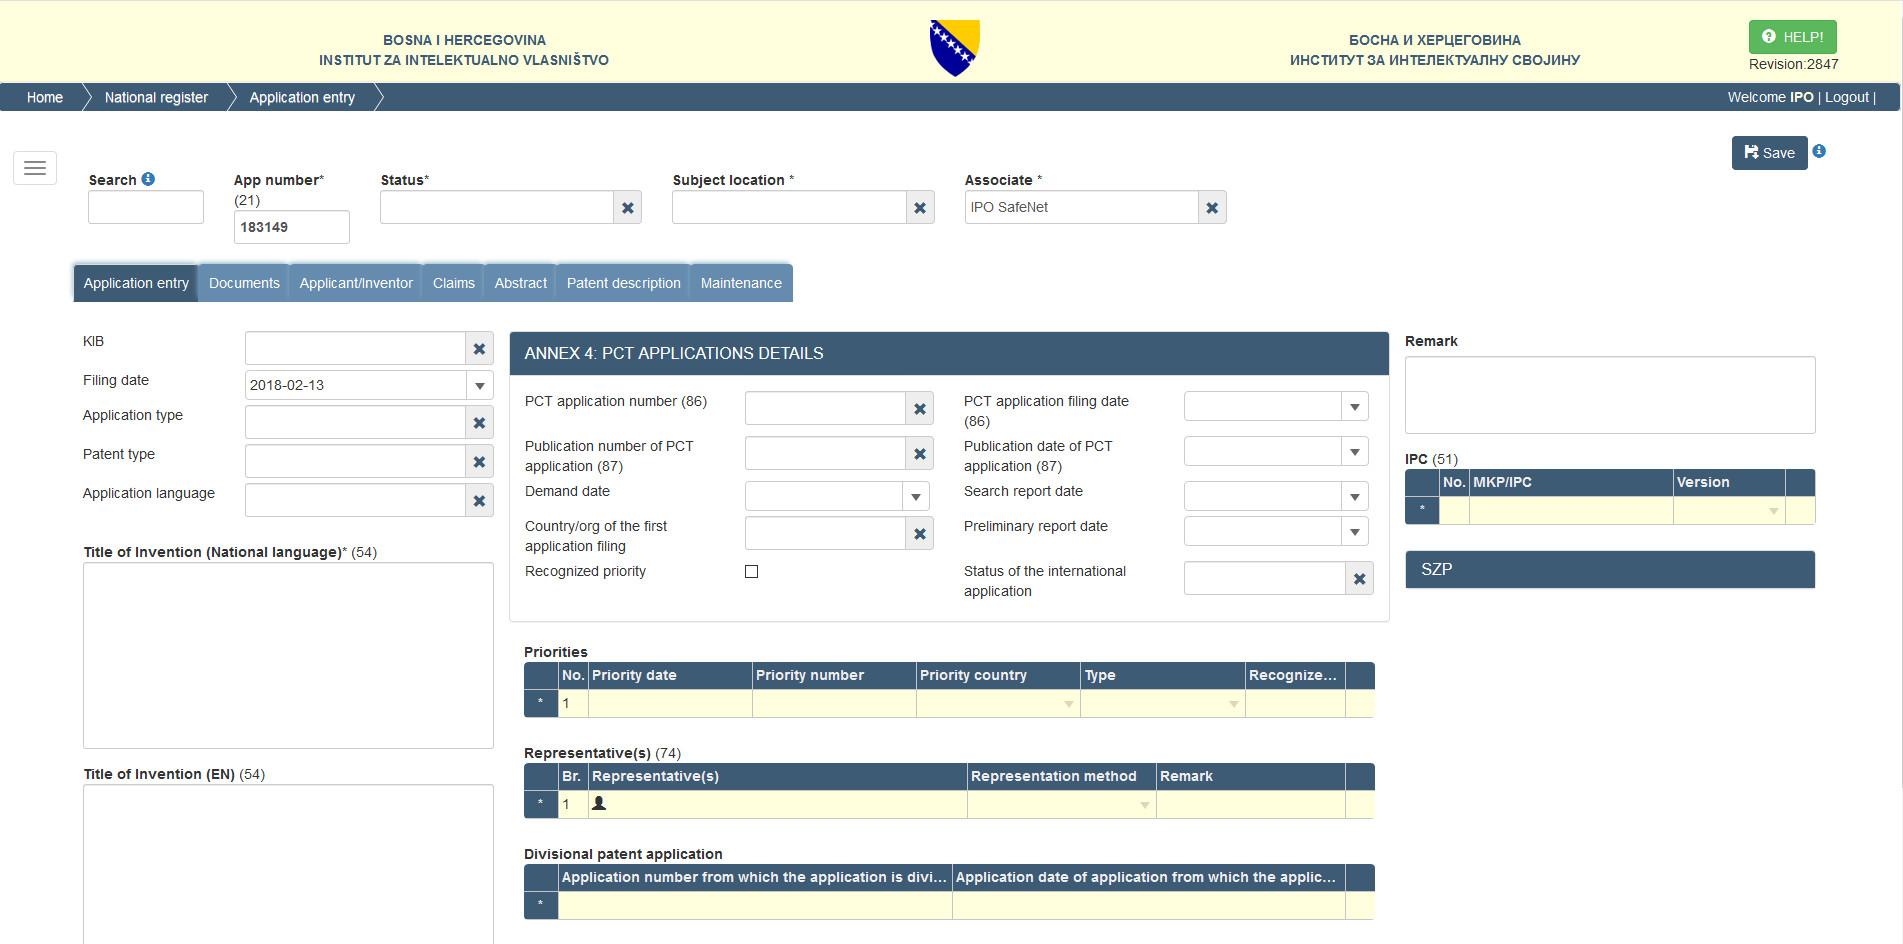Clear Publication number of PCT application
Viewport: 1903px width, 944px height.
point(920,454)
